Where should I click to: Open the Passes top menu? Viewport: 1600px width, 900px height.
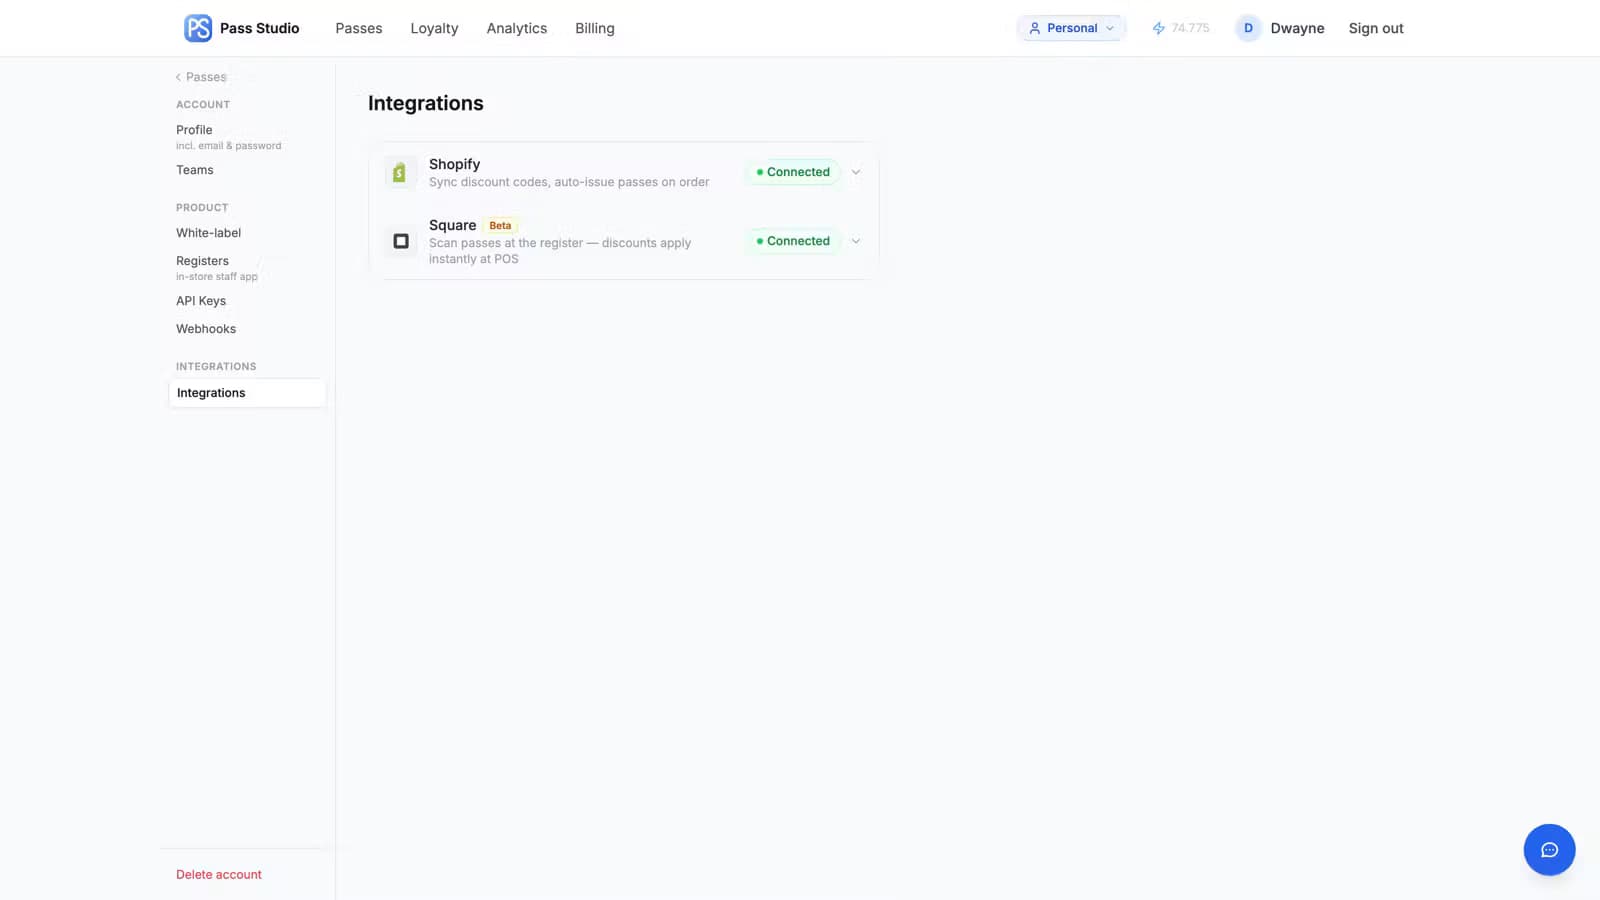pos(359,28)
